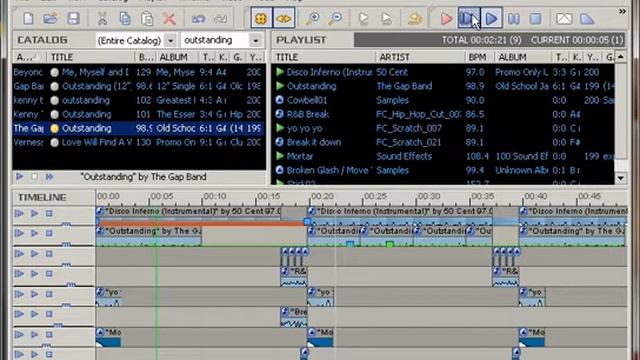Click the play-from-cursor toolbar button
The height and width of the screenshot is (360, 640).
(x=469, y=18)
